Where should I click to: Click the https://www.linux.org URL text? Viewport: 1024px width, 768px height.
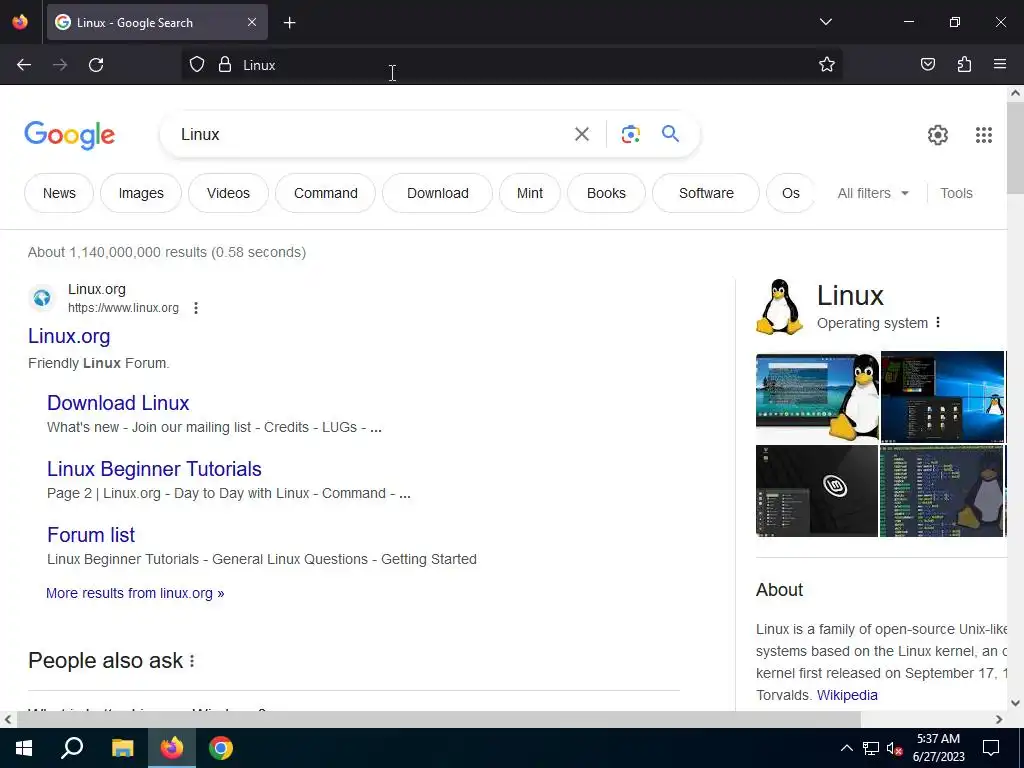[123, 308]
